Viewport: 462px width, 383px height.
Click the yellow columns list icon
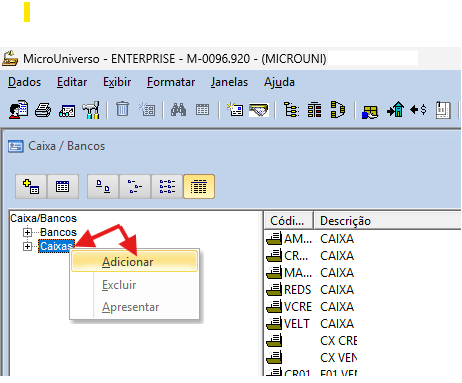click(x=314, y=110)
